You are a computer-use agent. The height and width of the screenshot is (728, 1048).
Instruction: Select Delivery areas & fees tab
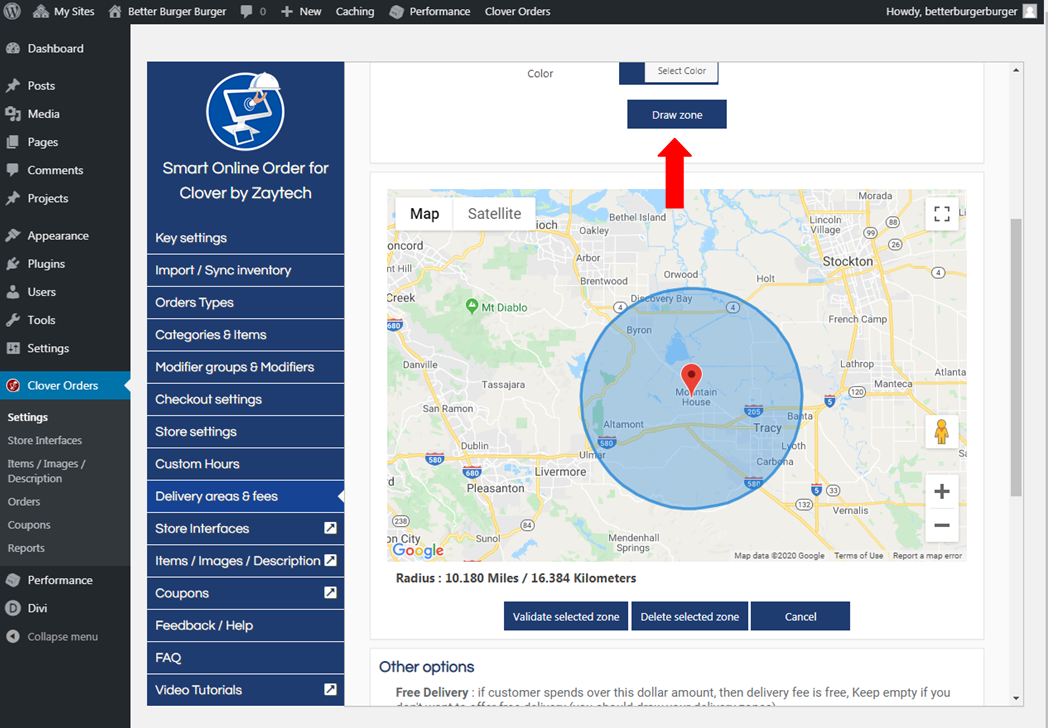(x=245, y=496)
